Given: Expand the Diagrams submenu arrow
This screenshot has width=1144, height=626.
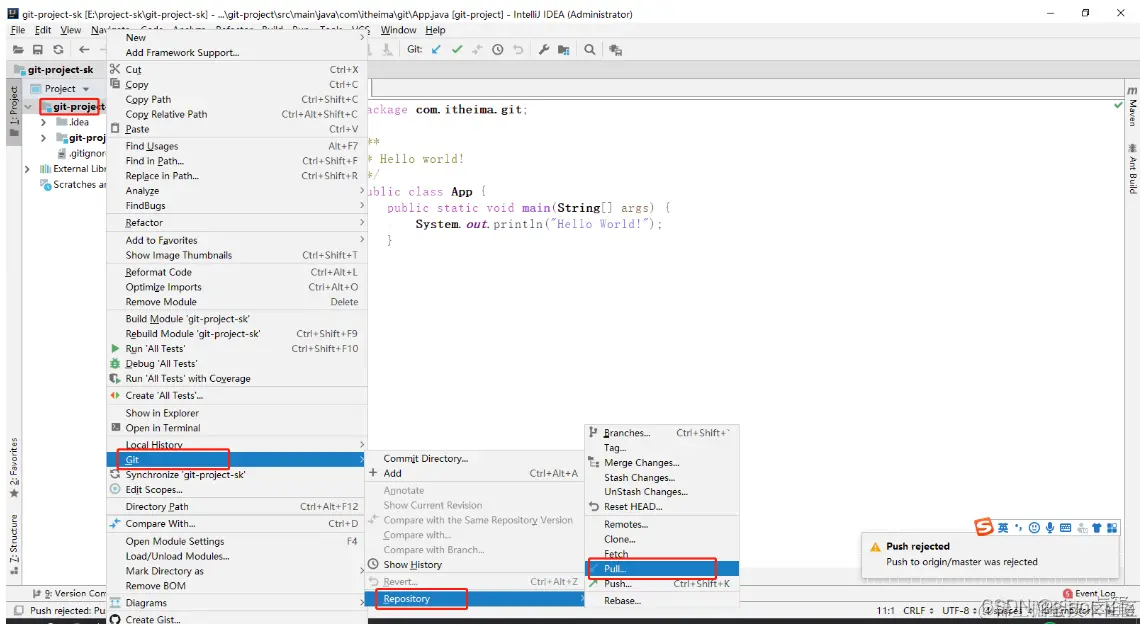Looking at the screenshot, I should tap(362, 603).
